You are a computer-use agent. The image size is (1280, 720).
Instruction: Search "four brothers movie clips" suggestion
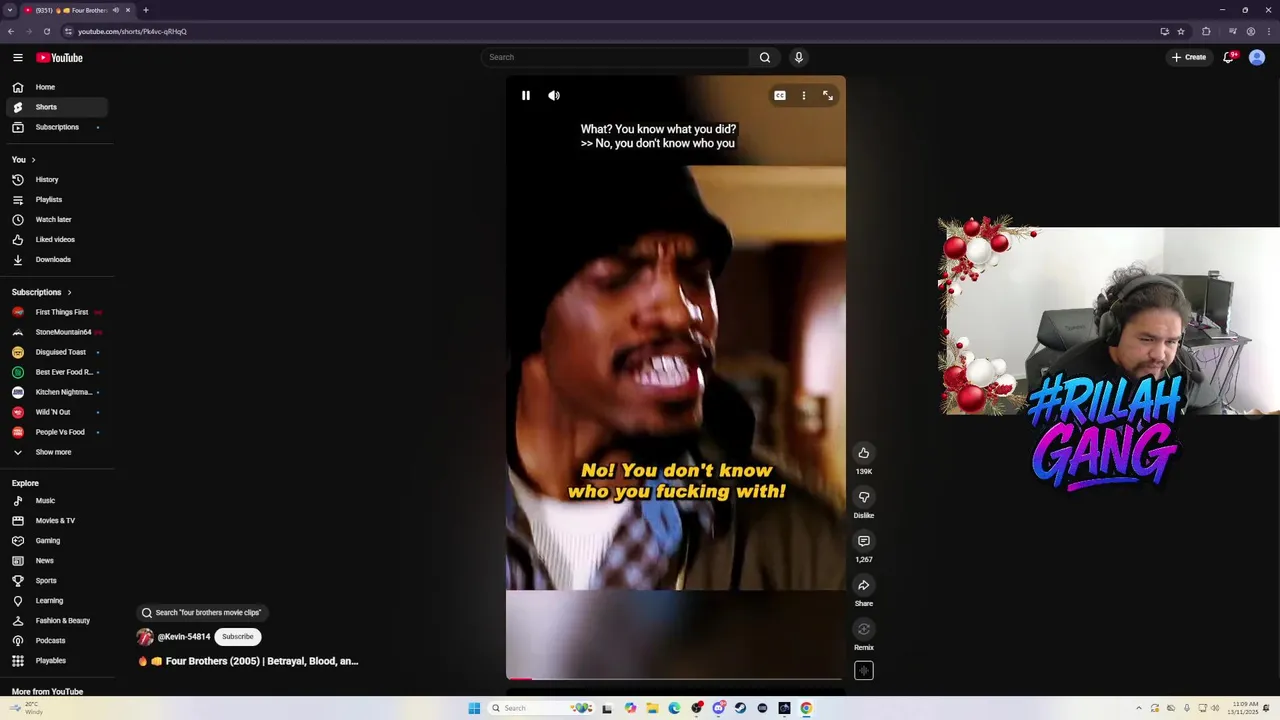204,613
